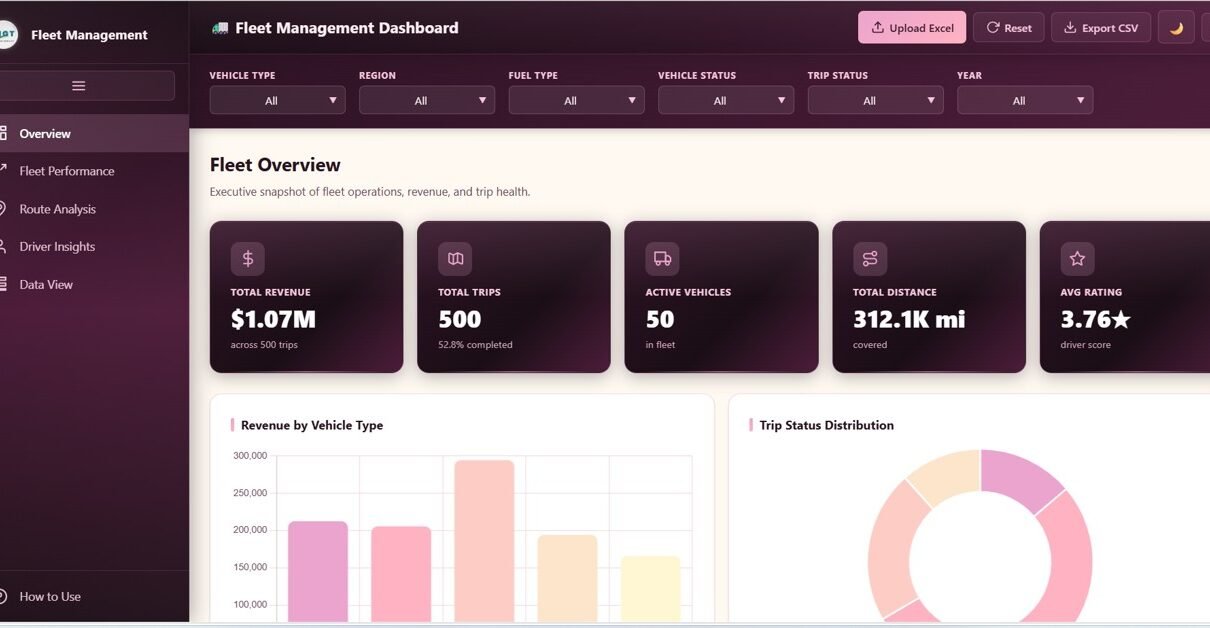Click the star icon on Avg Rating card

(x=1077, y=259)
